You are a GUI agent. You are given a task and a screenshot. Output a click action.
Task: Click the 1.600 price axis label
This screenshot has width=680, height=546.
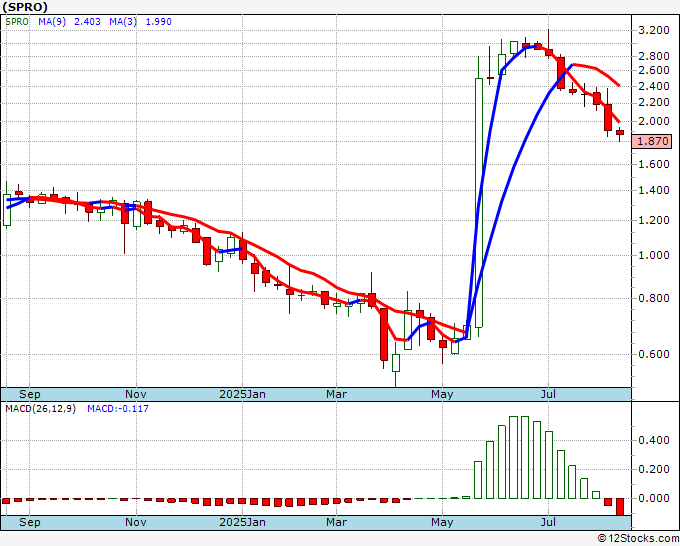click(654, 164)
